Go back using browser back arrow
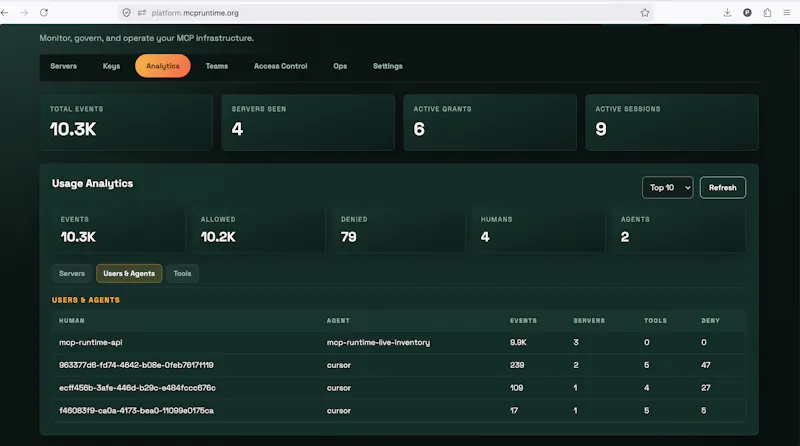The height and width of the screenshot is (446, 800). point(5,13)
